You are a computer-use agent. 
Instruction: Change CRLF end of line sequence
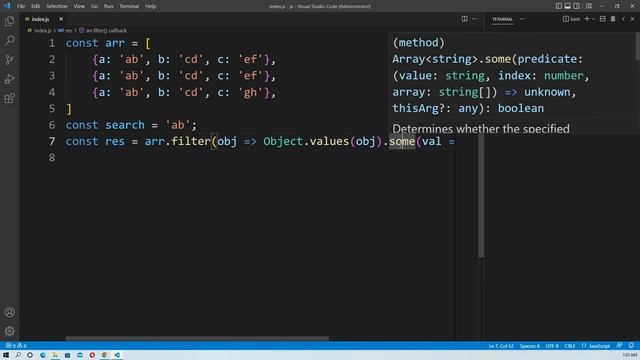pos(570,346)
